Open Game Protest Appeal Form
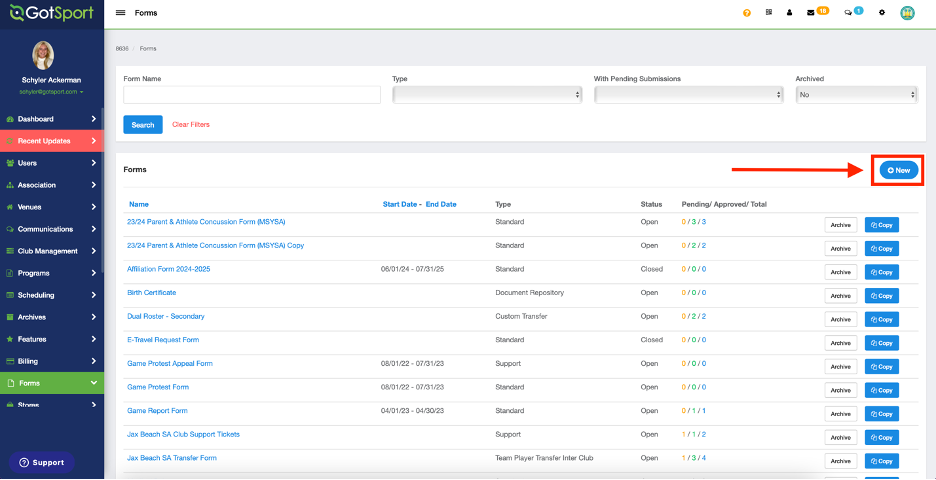 click(x=170, y=364)
